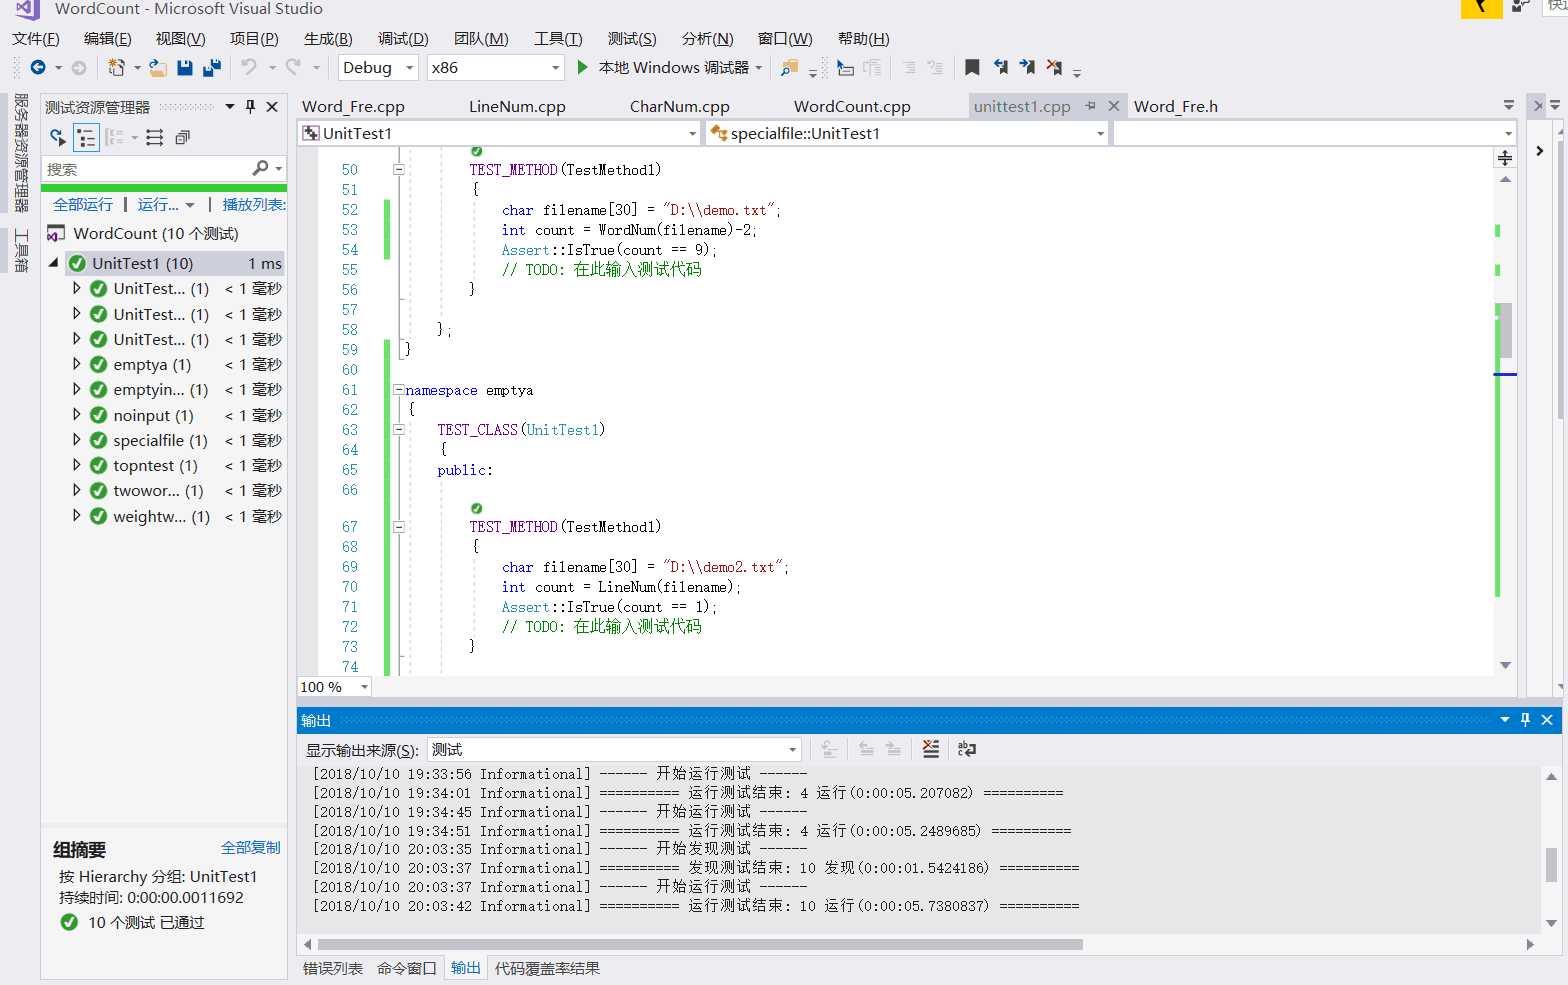Switch to WordCount.cpp tab
Screen dimensions: 1568x985
click(852, 106)
